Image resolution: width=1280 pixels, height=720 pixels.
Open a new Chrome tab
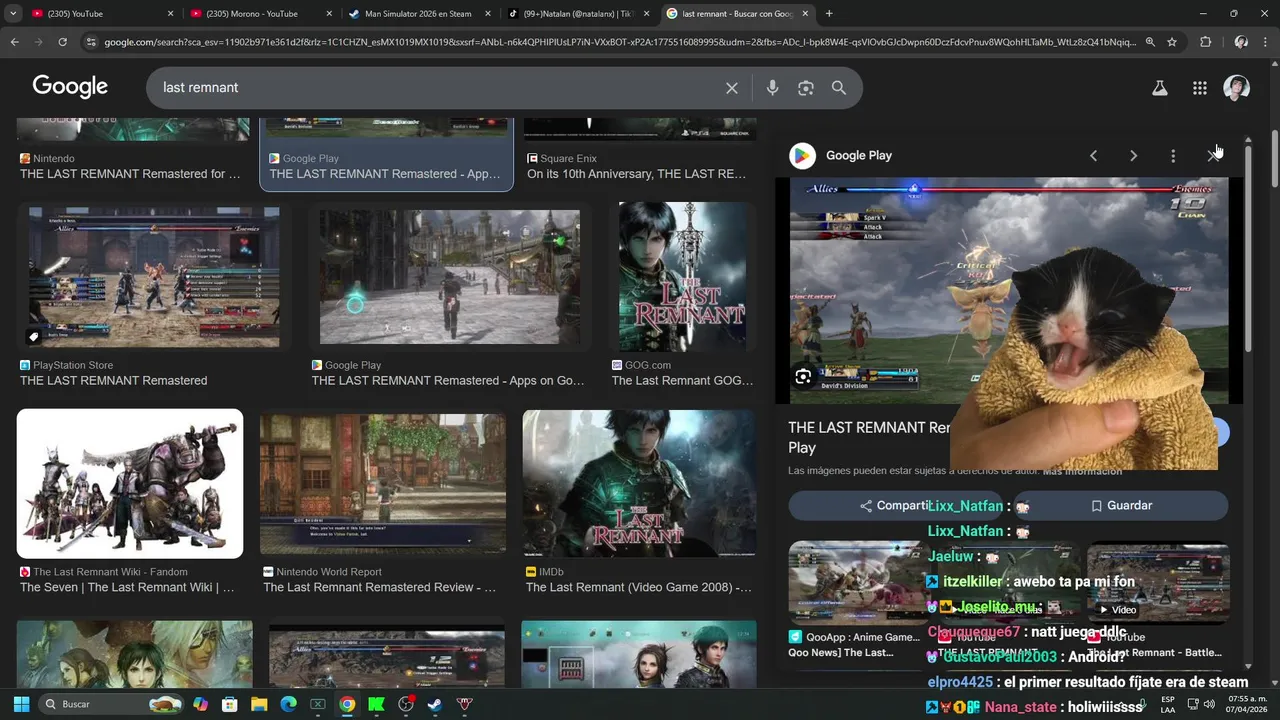[829, 14]
